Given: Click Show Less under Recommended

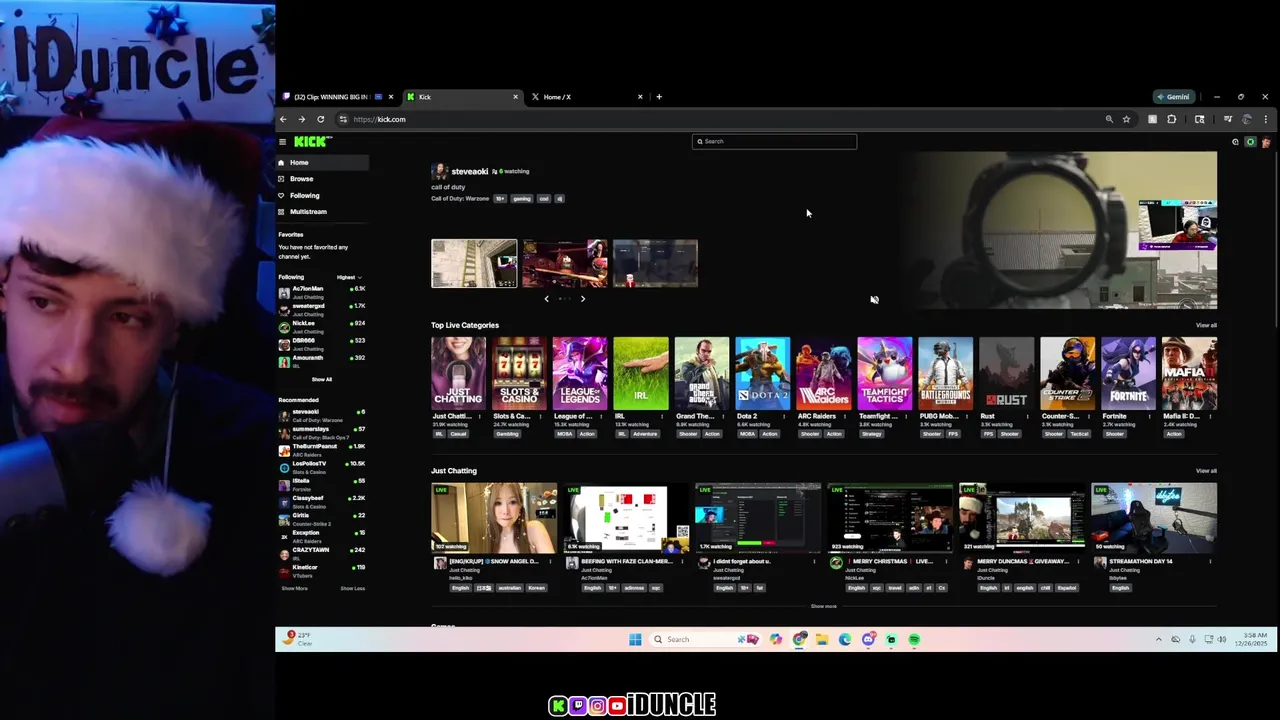Looking at the screenshot, I should [x=352, y=588].
